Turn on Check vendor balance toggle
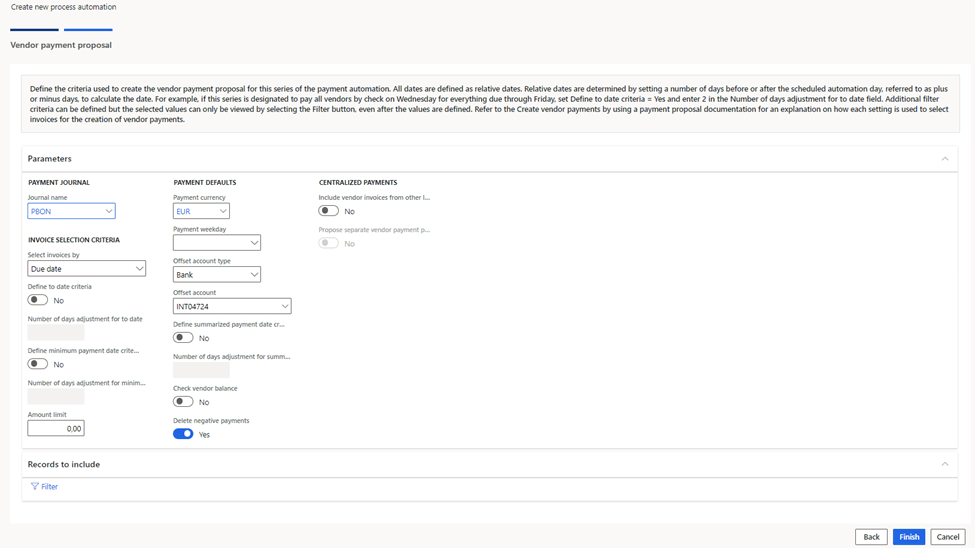 point(183,402)
